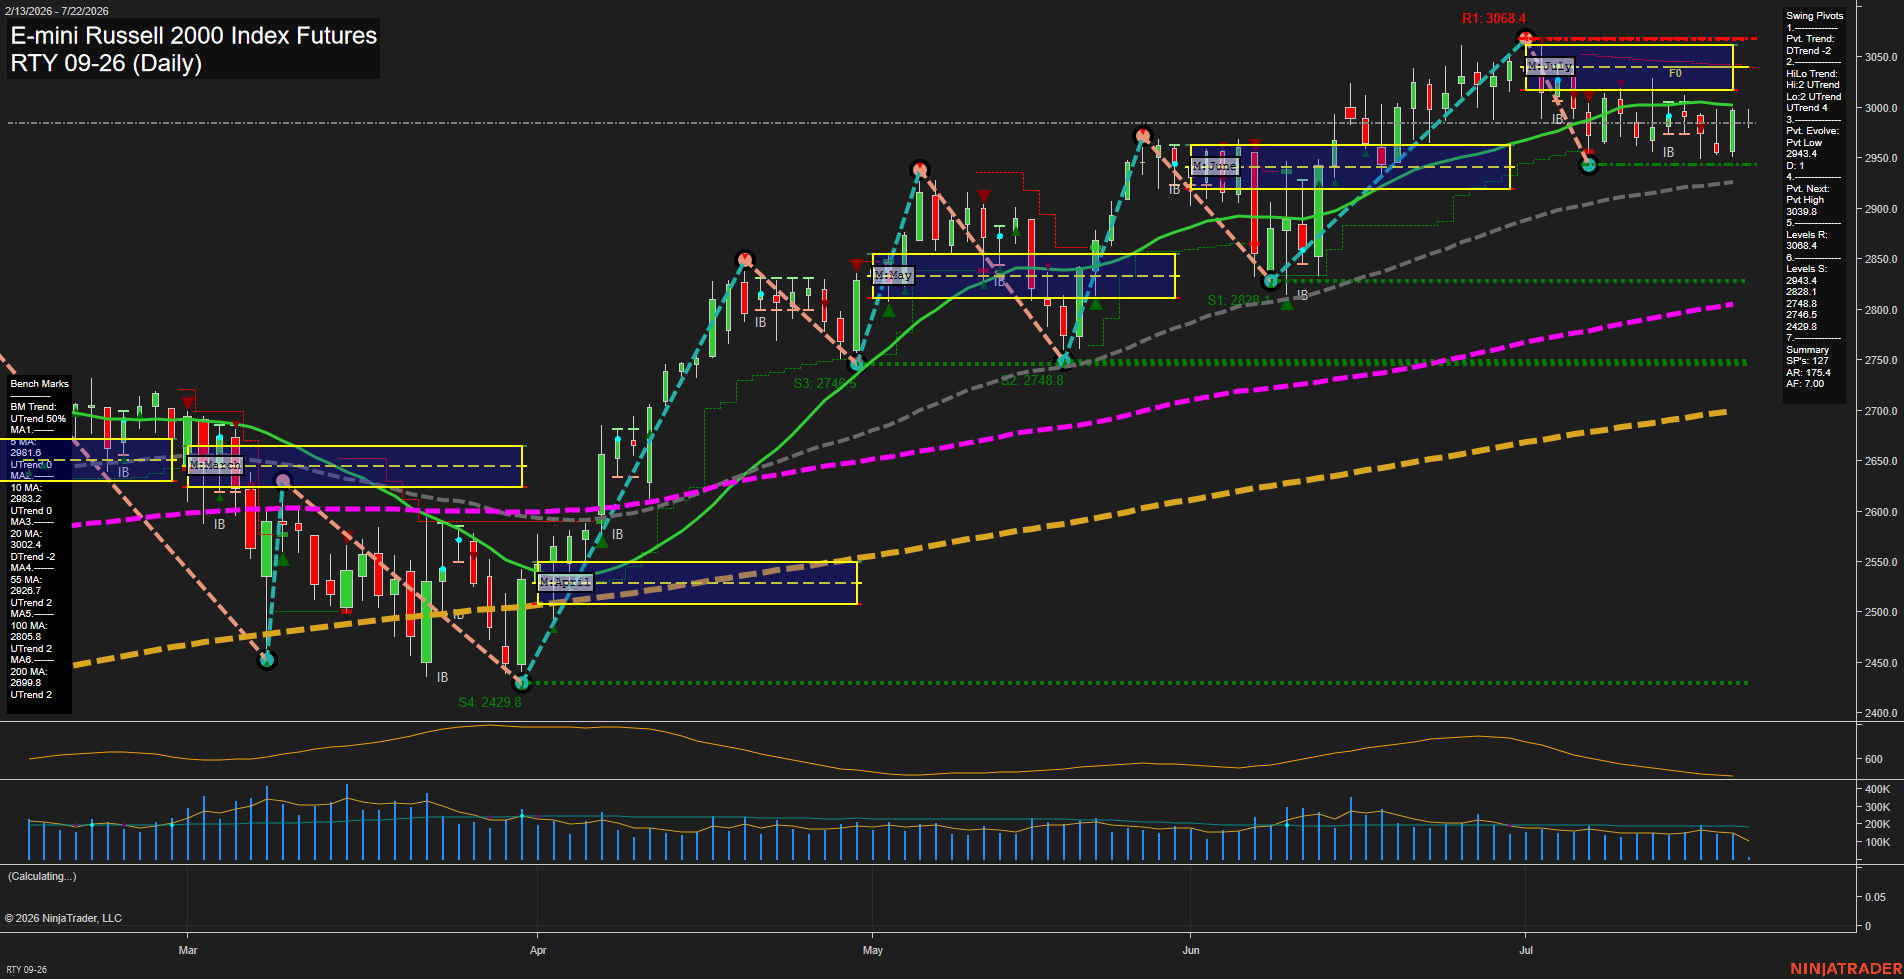The height and width of the screenshot is (979, 1904).
Task: Click the (Calculating...) indicator status
Action: [42, 876]
